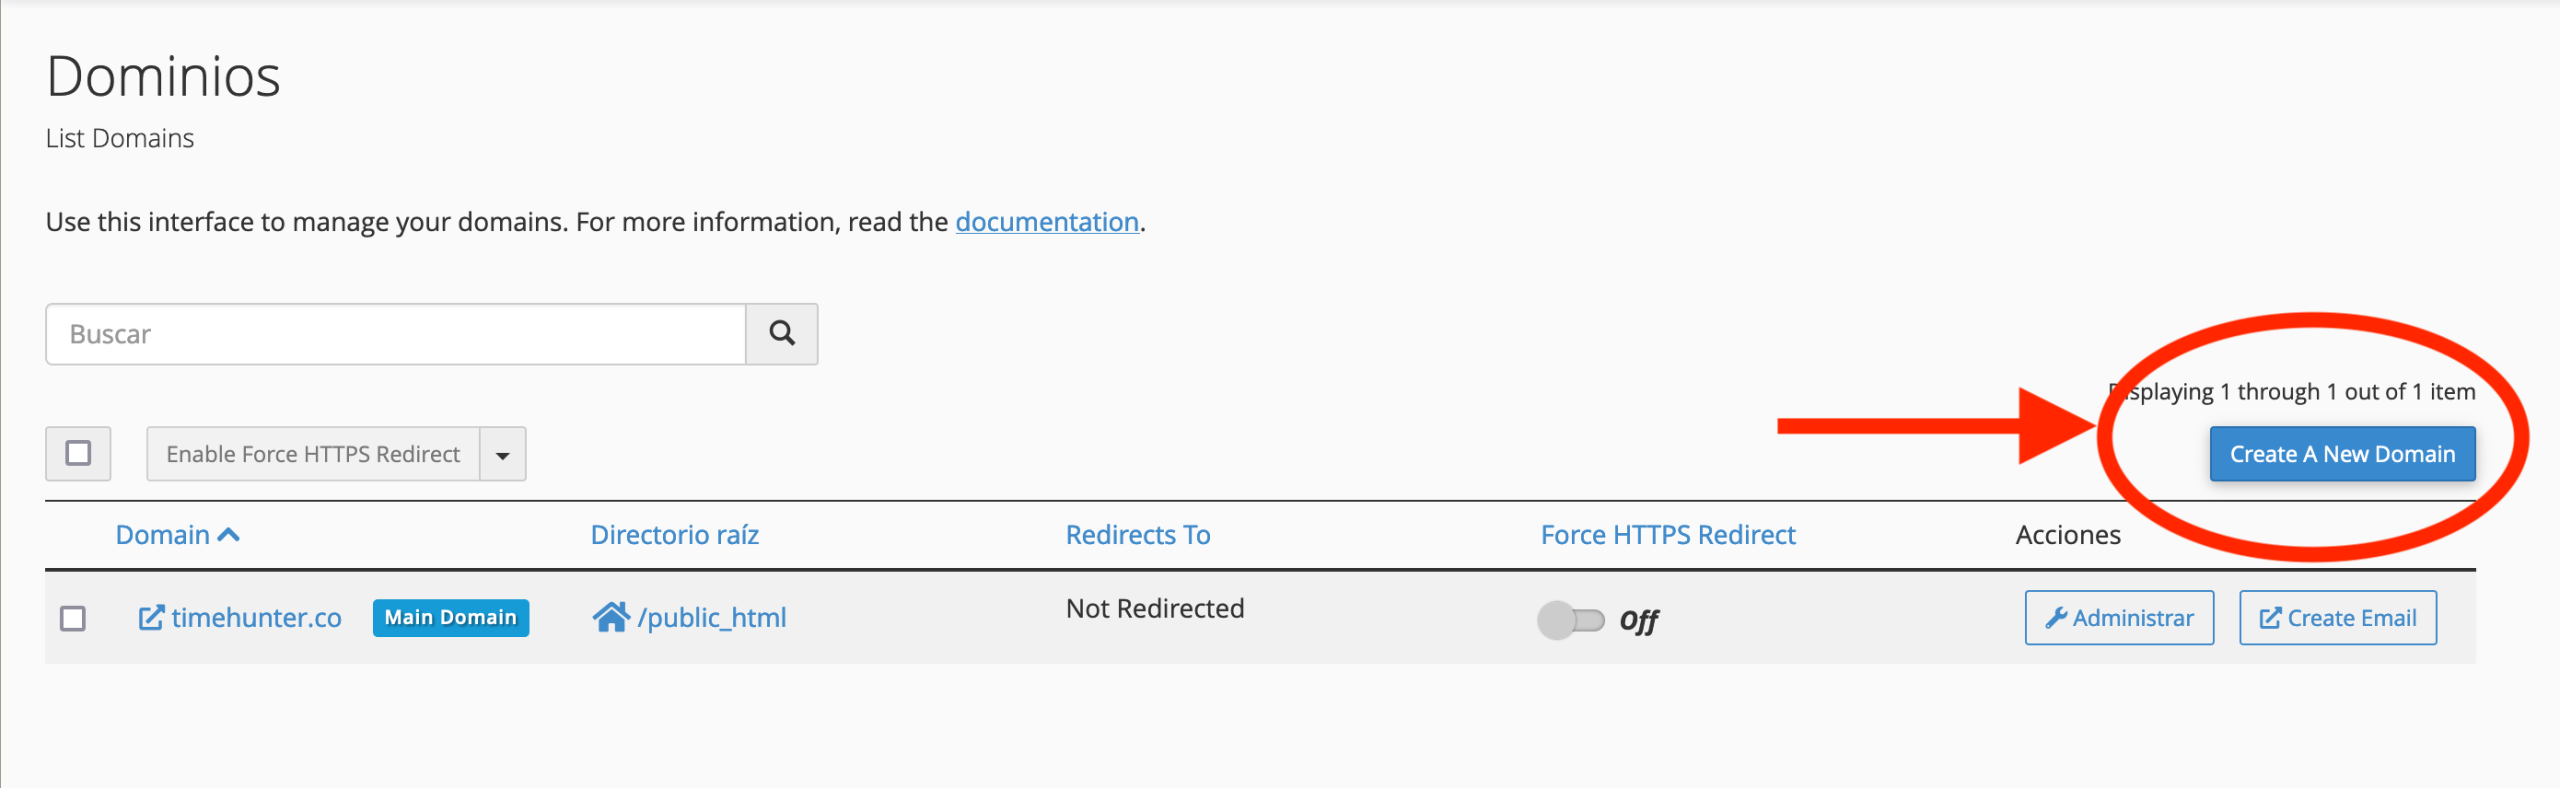The width and height of the screenshot is (2560, 788).
Task: Check the timehunter.co row checkbox
Action: point(73,618)
